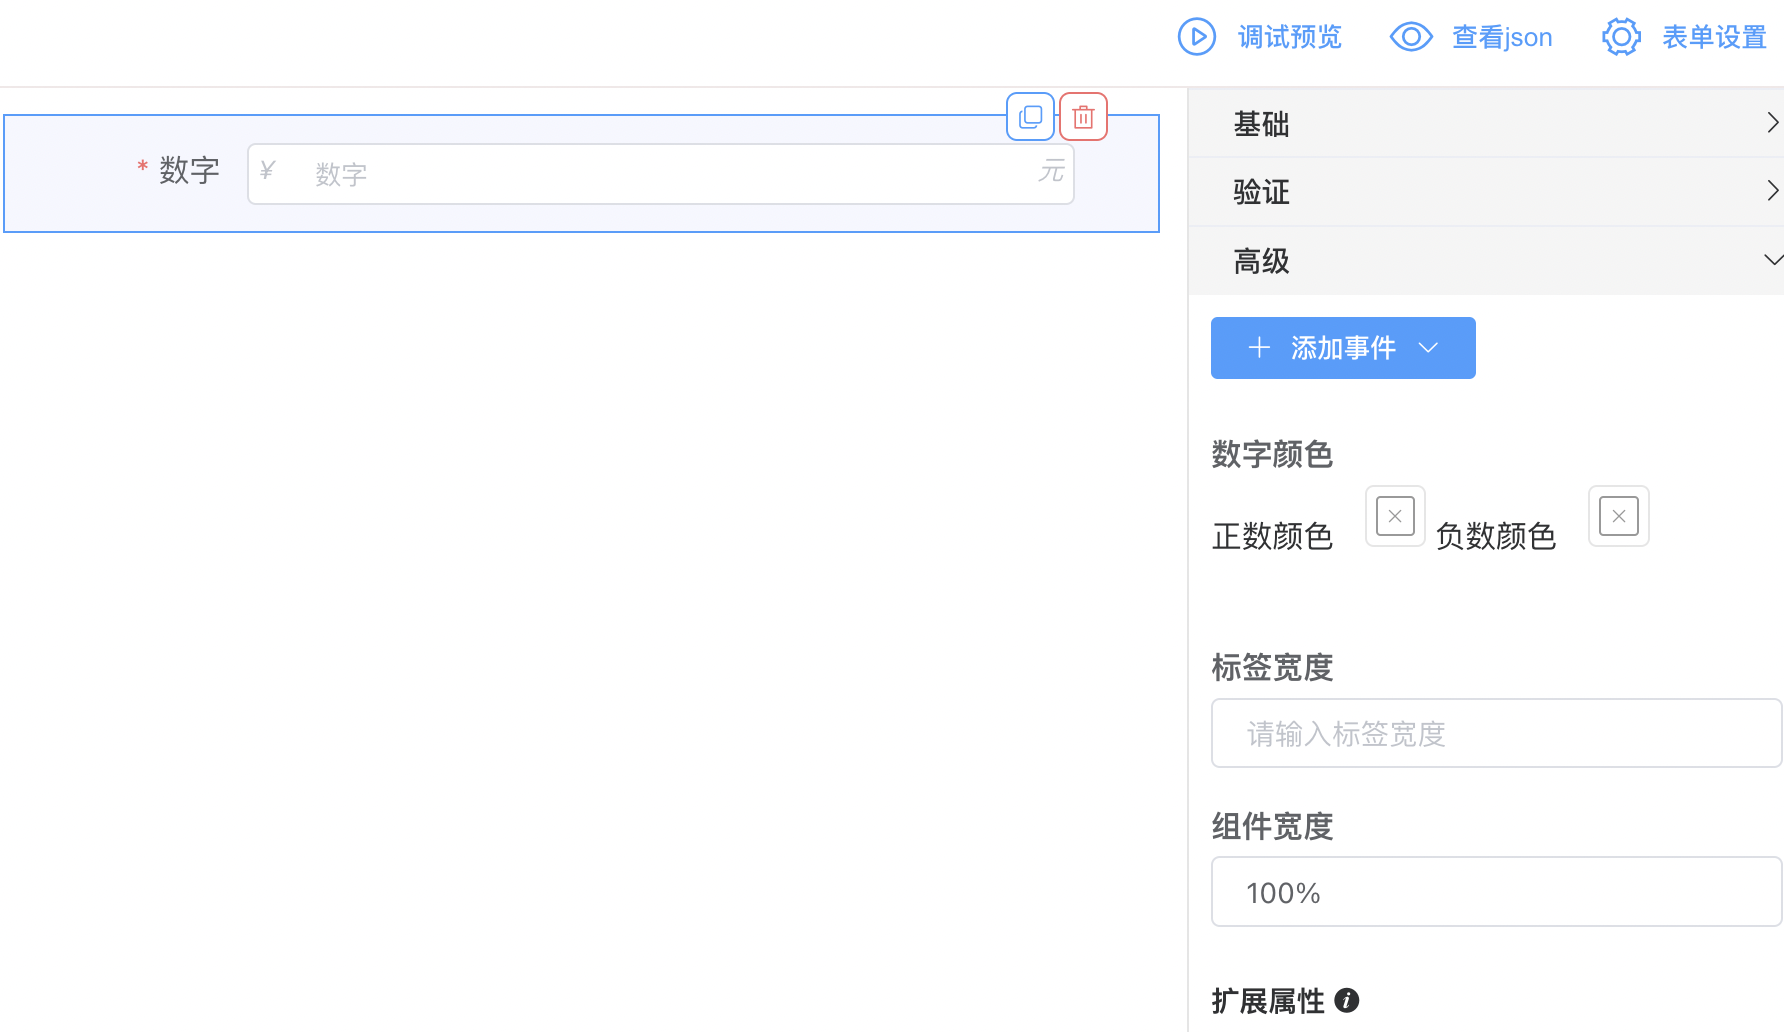Click the 表单设置 text link
Image resolution: width=1784 pixels, height=1032 pixels.
point(1714,37)
